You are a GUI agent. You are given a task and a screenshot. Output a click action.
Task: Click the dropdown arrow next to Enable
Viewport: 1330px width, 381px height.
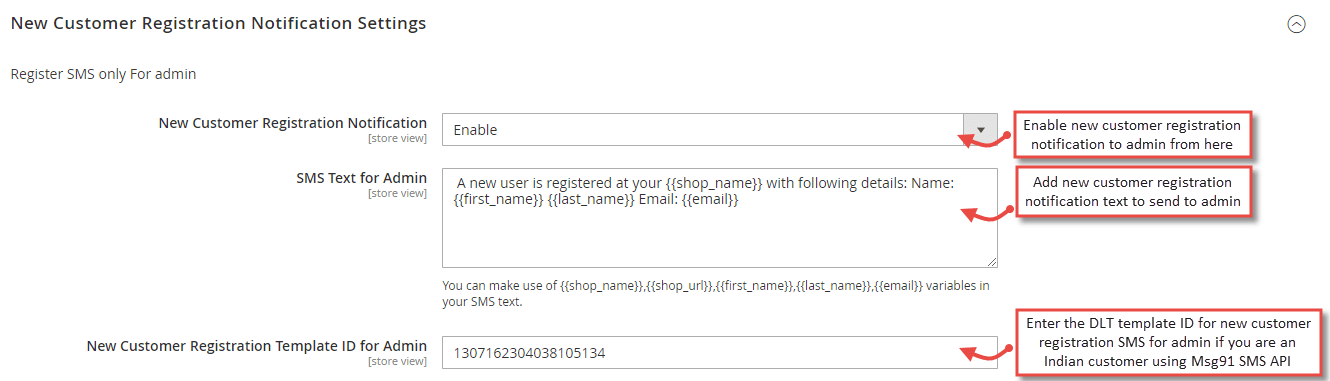980,130
